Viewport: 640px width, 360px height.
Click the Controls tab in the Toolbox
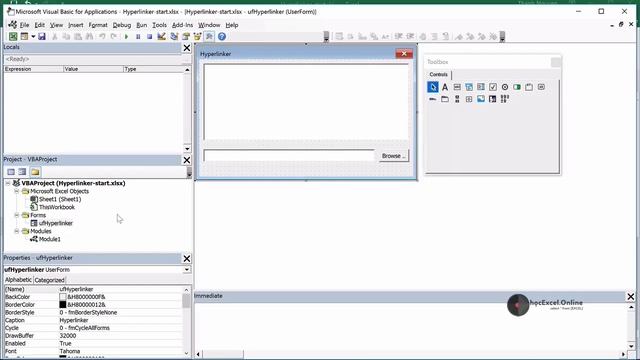438,74
